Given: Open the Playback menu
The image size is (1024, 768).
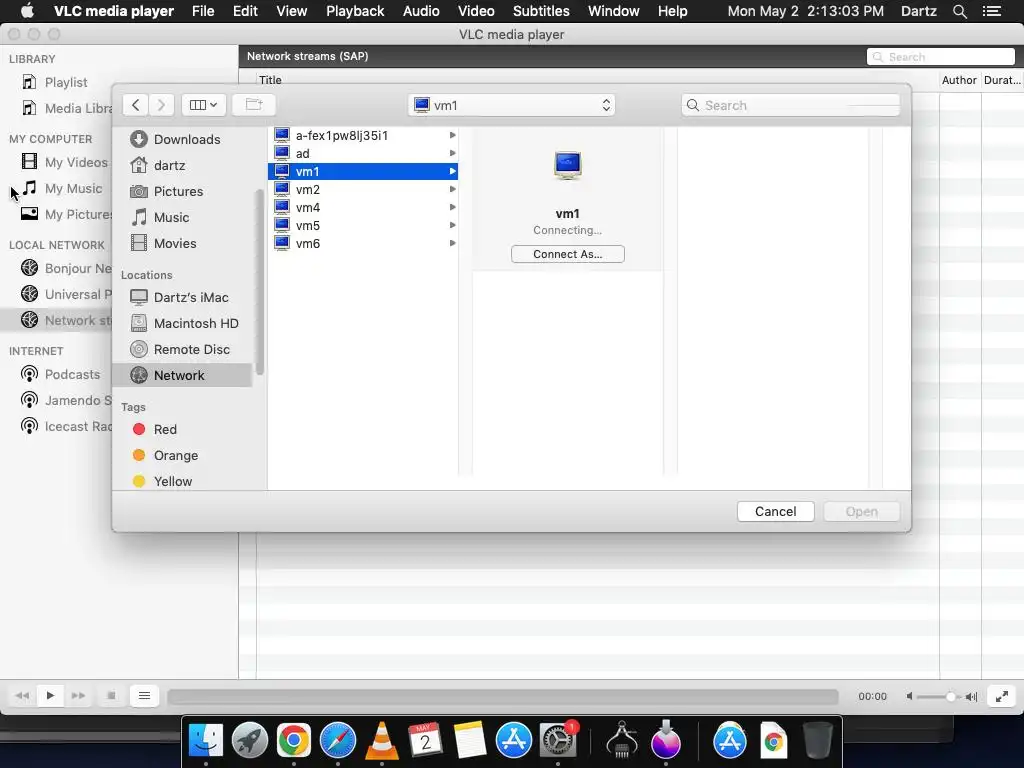Looking at the screenshot, I should (x=355, y=11).
